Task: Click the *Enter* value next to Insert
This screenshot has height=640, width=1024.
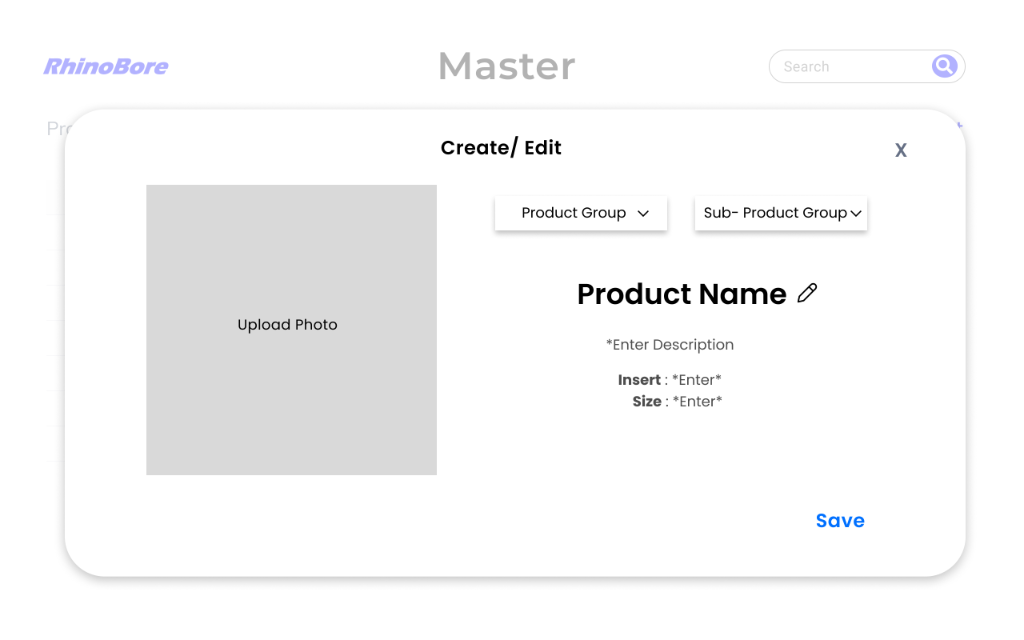Action: click(697, 380)
